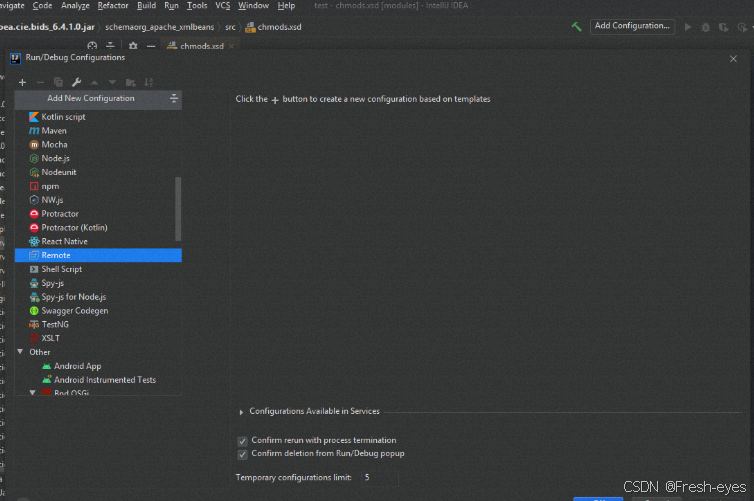754x501 pixels.
Task: Click the schemaorg_apache_xmlbeans breadcrumb
Action: [x=160, y=27]
